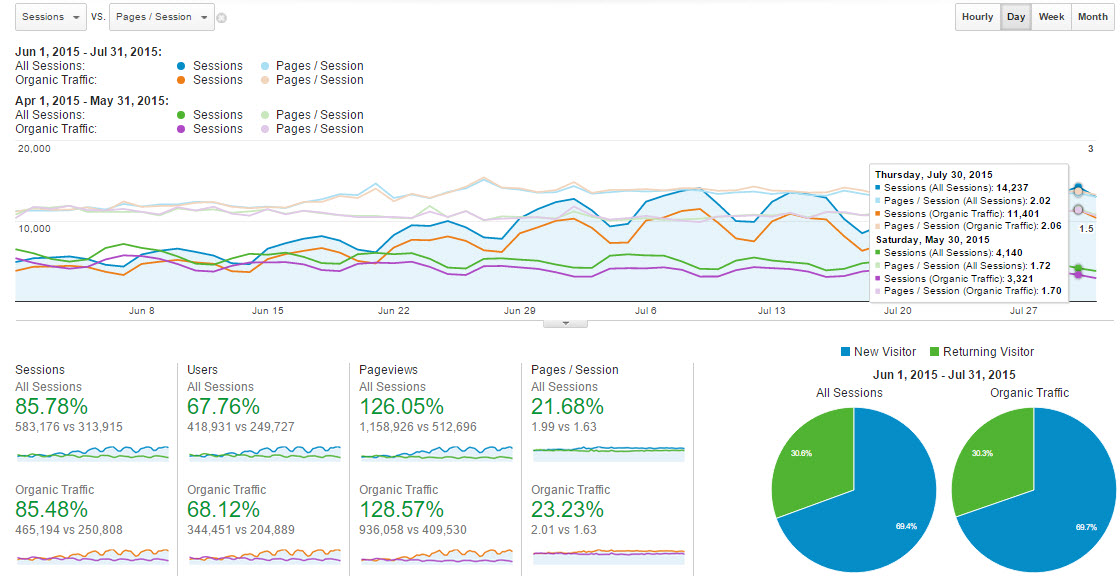Click the Pageviews metric heading
The width and height of the screenshot is (1120, 576).
(x=389, y=369)
